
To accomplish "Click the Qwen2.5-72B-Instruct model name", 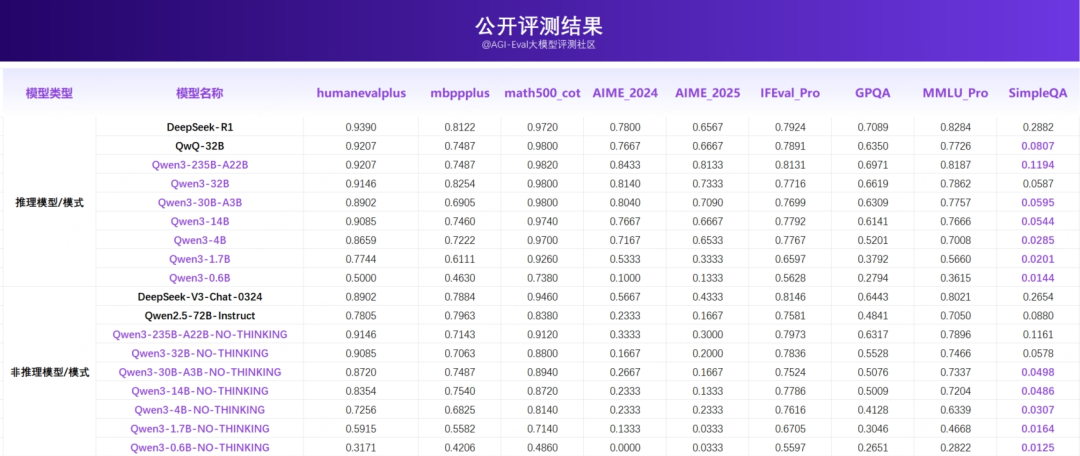I will [200, 315].
